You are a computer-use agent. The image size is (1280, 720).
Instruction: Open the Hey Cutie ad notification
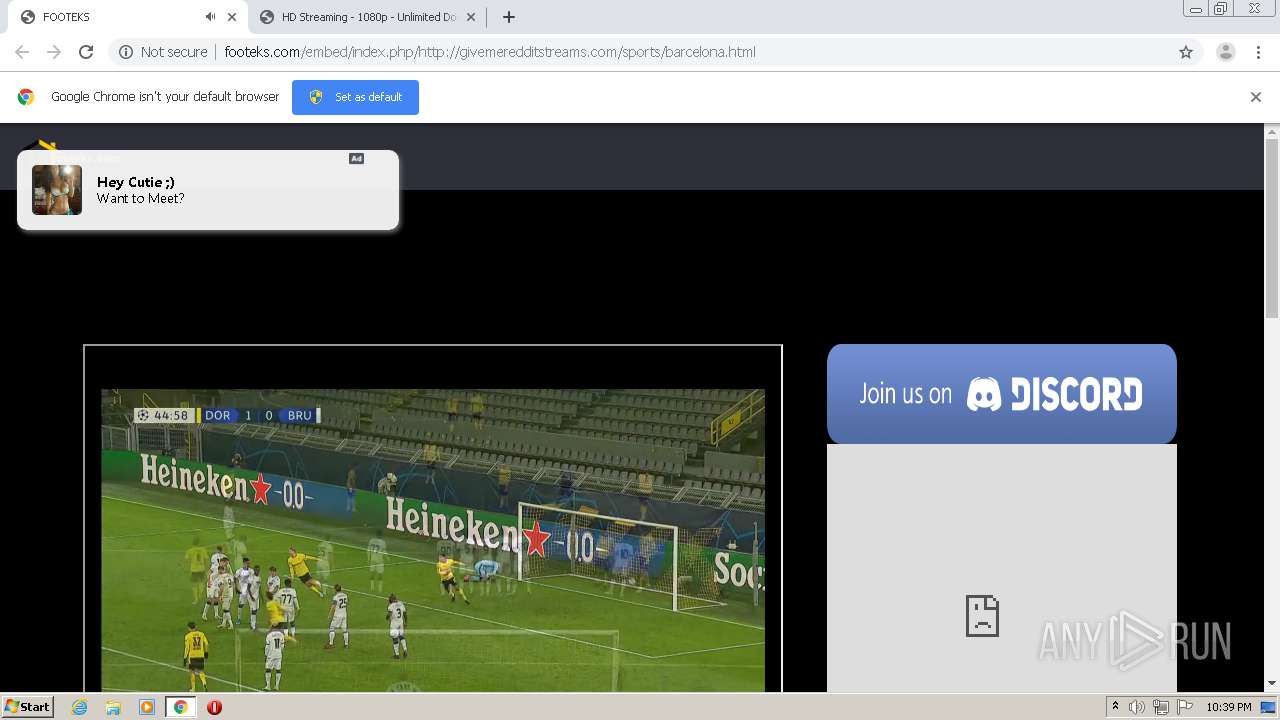pos(208,190)
